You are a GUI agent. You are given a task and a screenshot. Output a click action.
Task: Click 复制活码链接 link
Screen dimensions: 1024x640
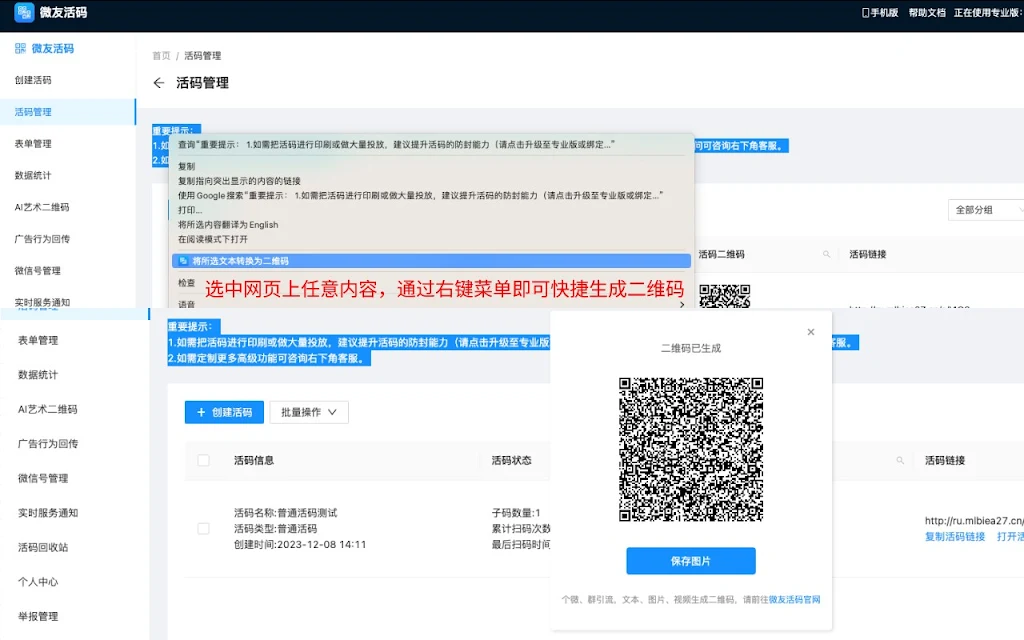click(955, 537)
